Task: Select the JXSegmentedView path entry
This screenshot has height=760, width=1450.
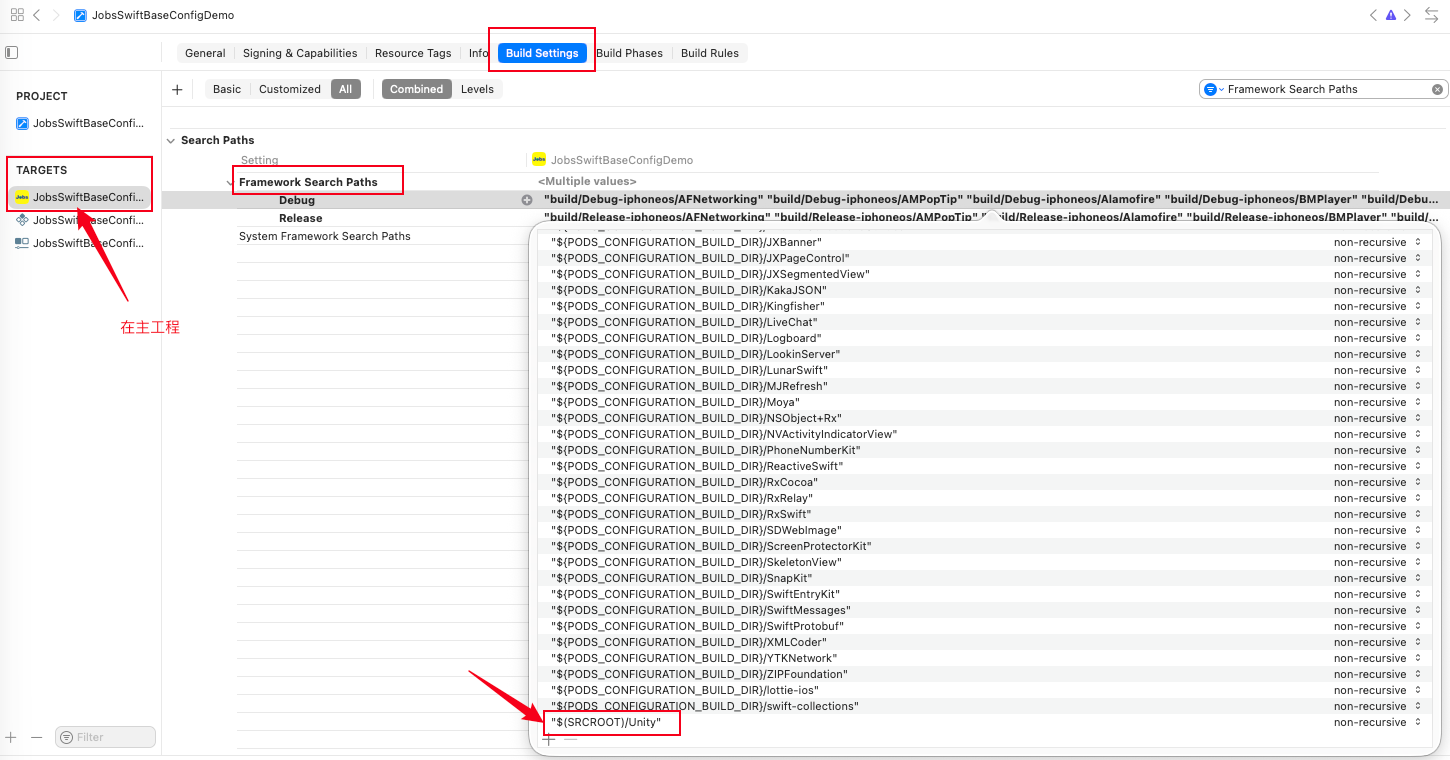Action: tap(710, 274)
